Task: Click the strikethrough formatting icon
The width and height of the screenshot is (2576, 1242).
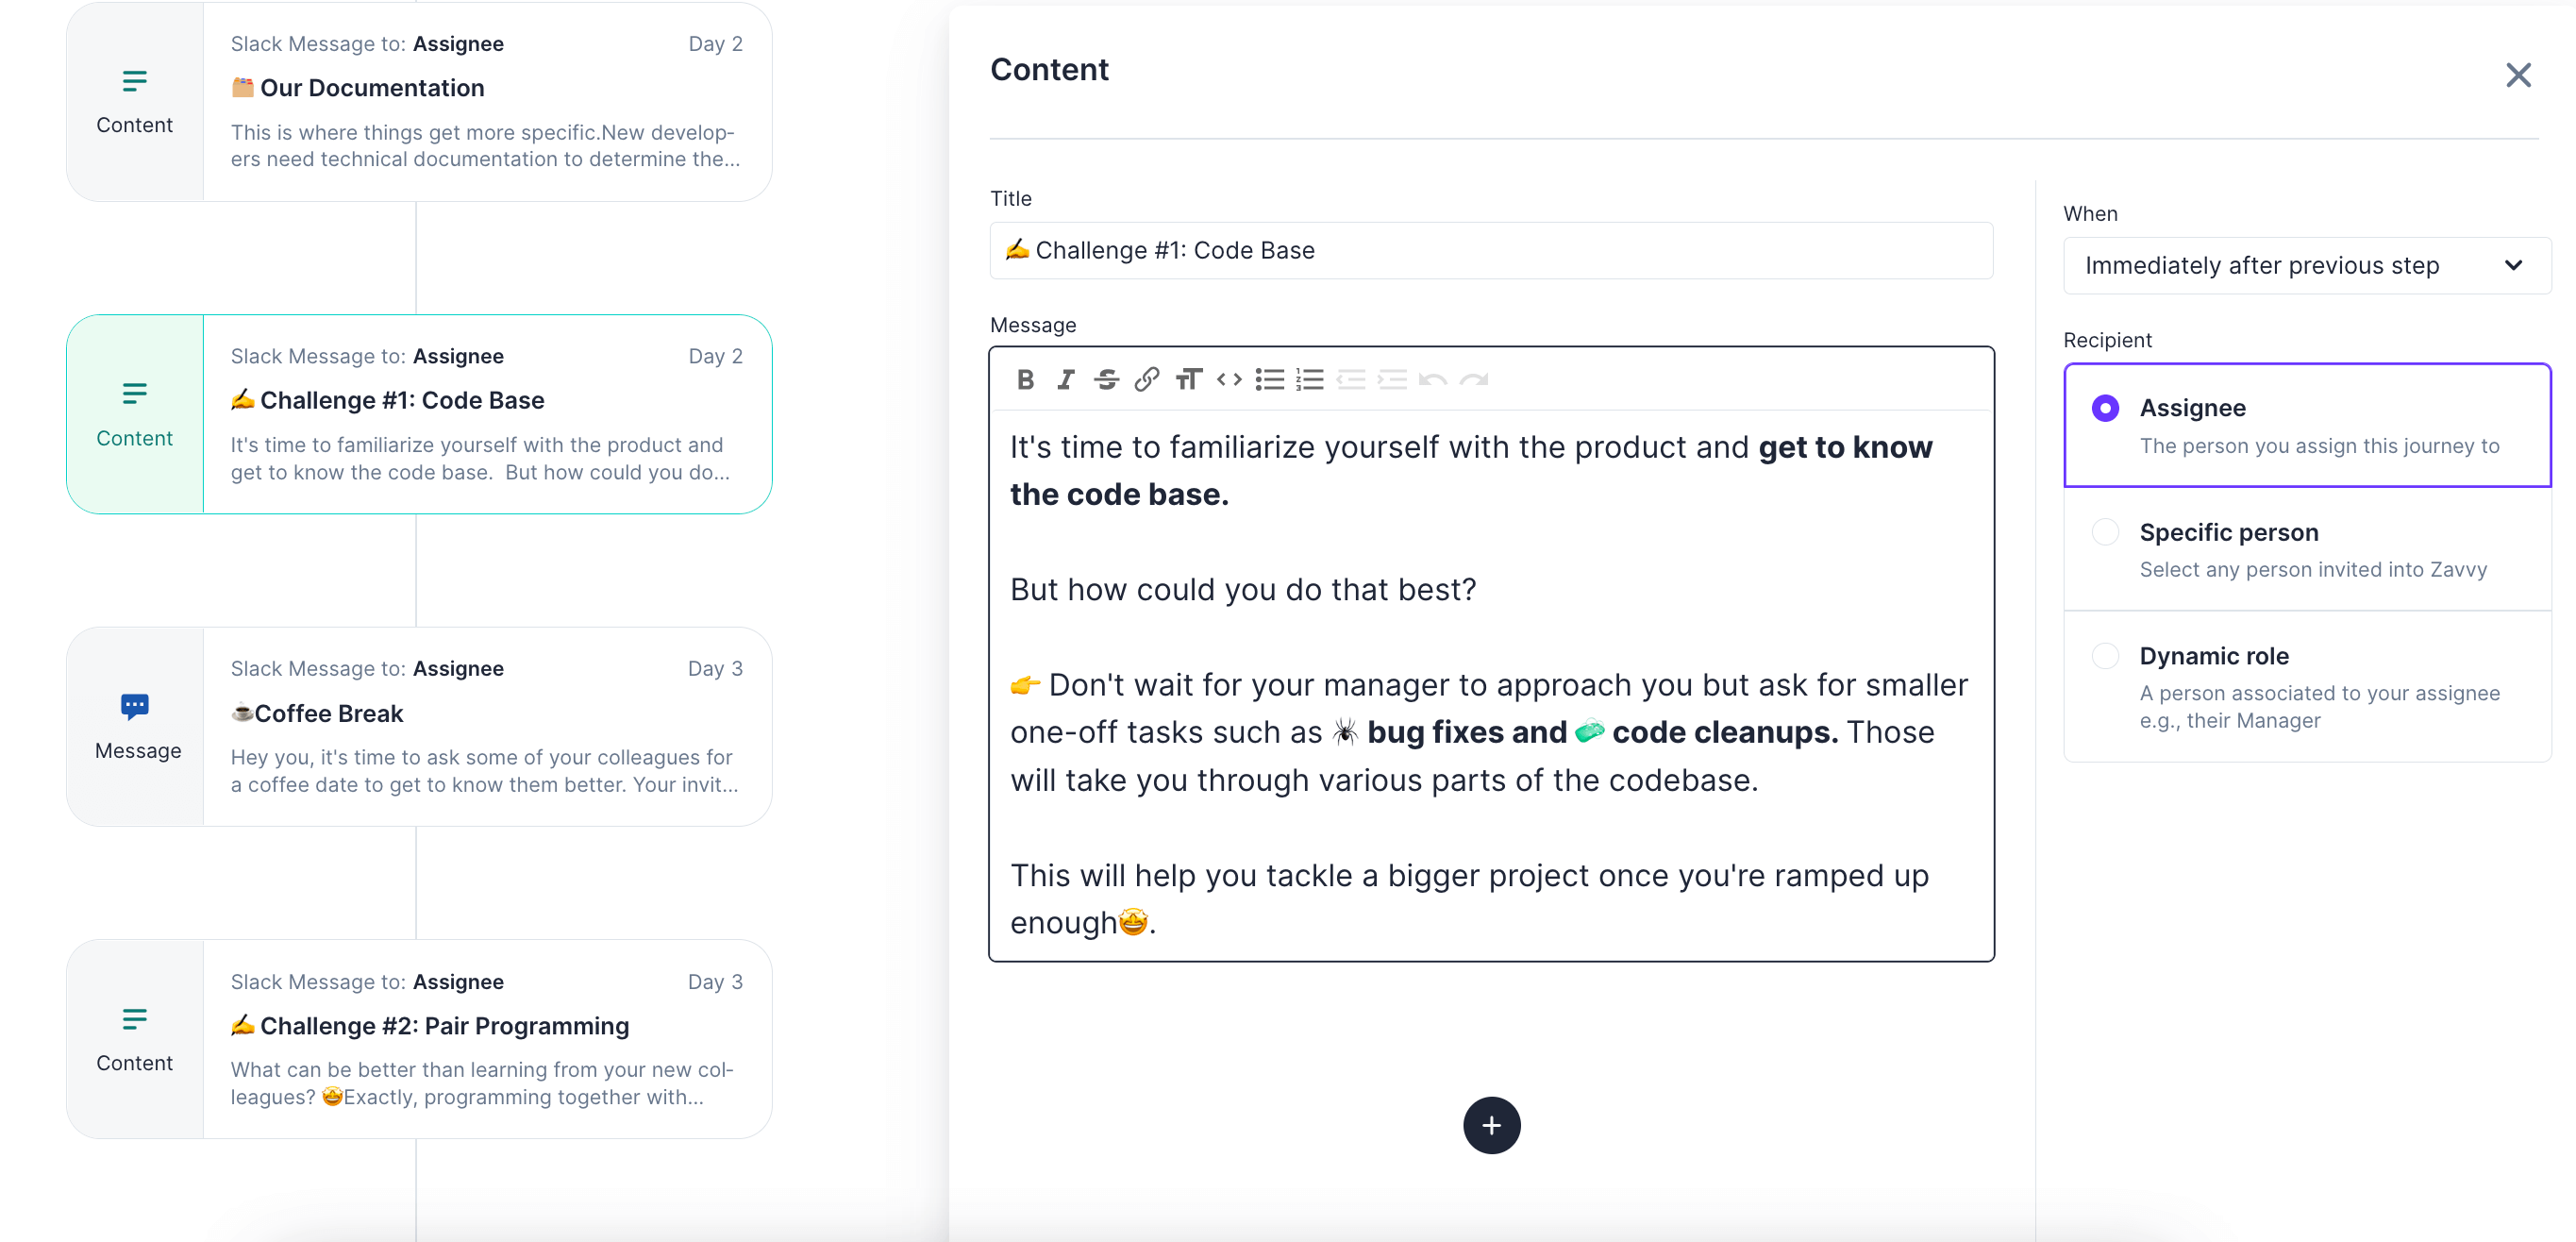Action: (x=1106, y=380)
